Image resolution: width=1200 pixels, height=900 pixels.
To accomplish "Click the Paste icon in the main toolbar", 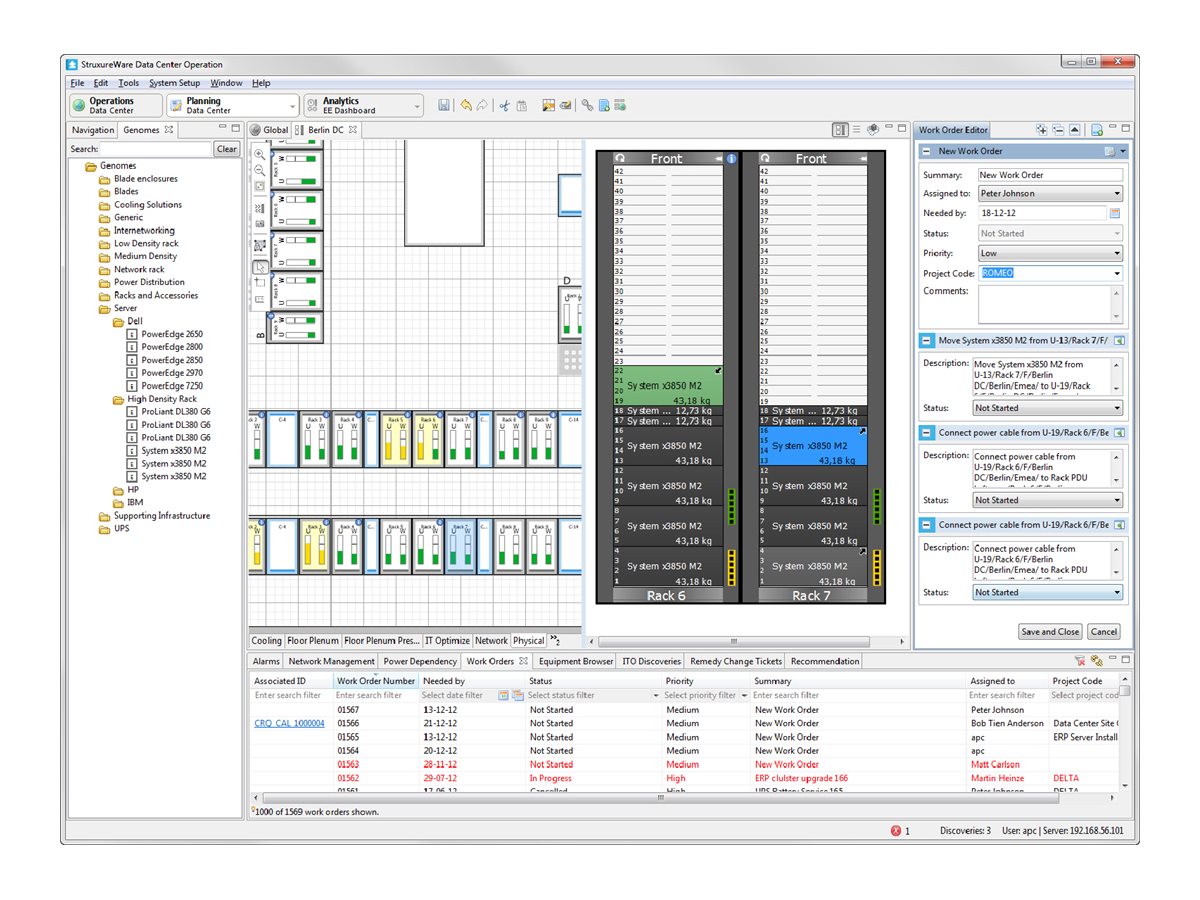I will coord(521,105).
